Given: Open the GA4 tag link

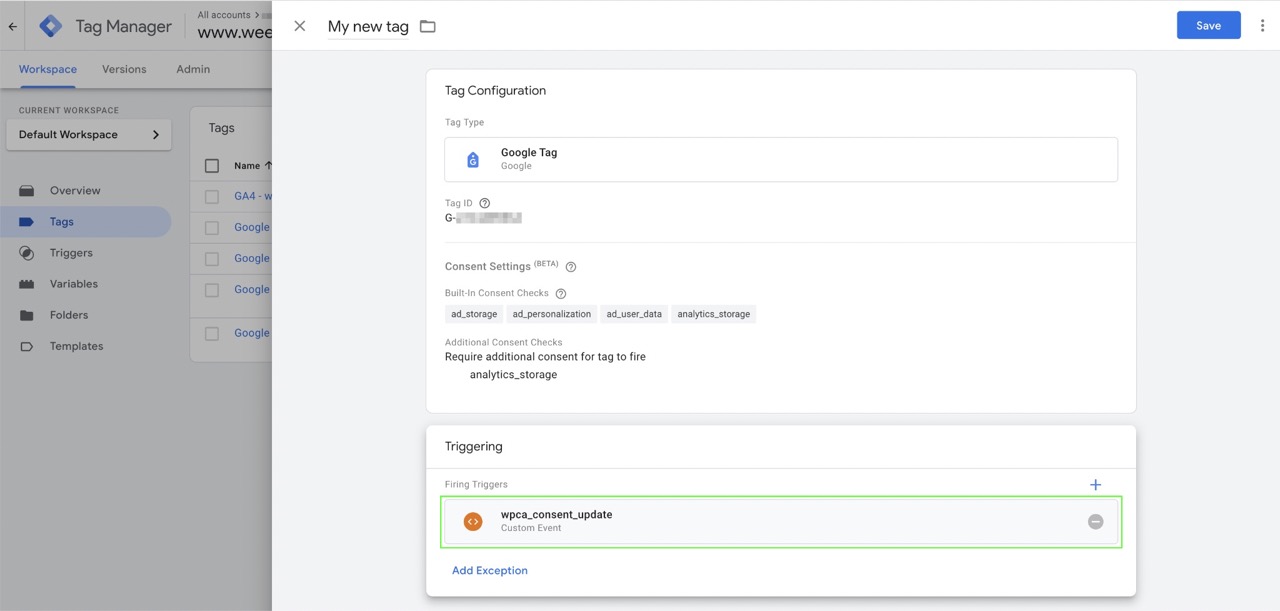Looking at the screenshot, I should (253, 197).
